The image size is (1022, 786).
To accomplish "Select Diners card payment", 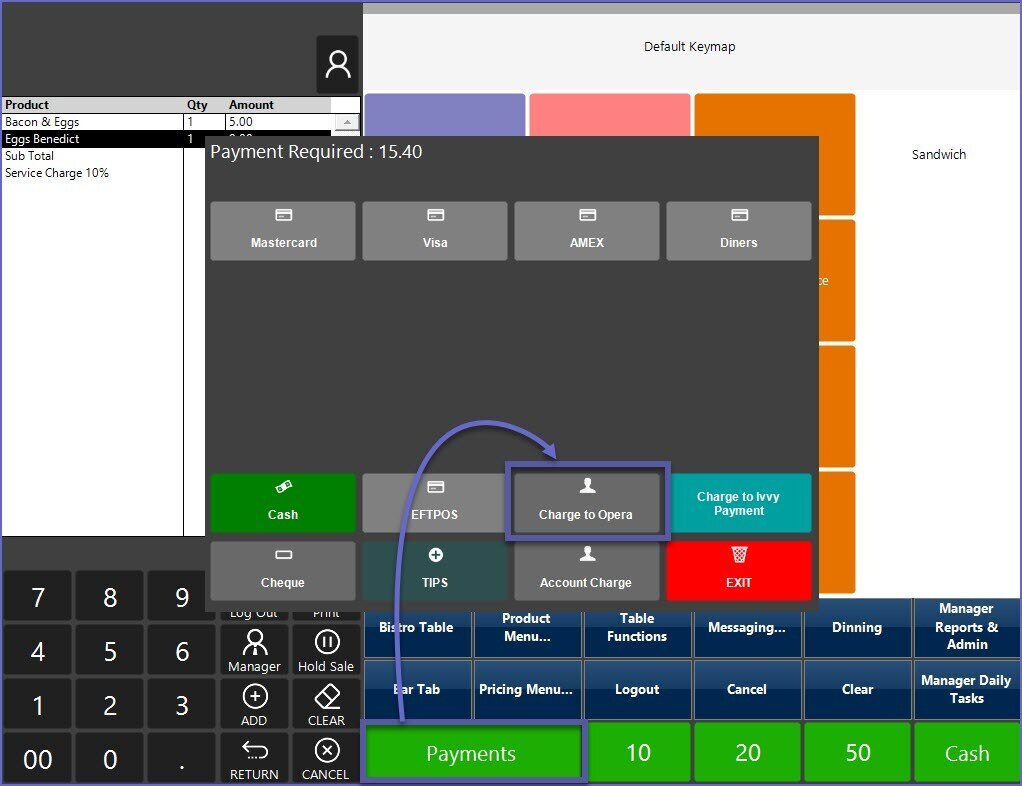I will (739, 231).
